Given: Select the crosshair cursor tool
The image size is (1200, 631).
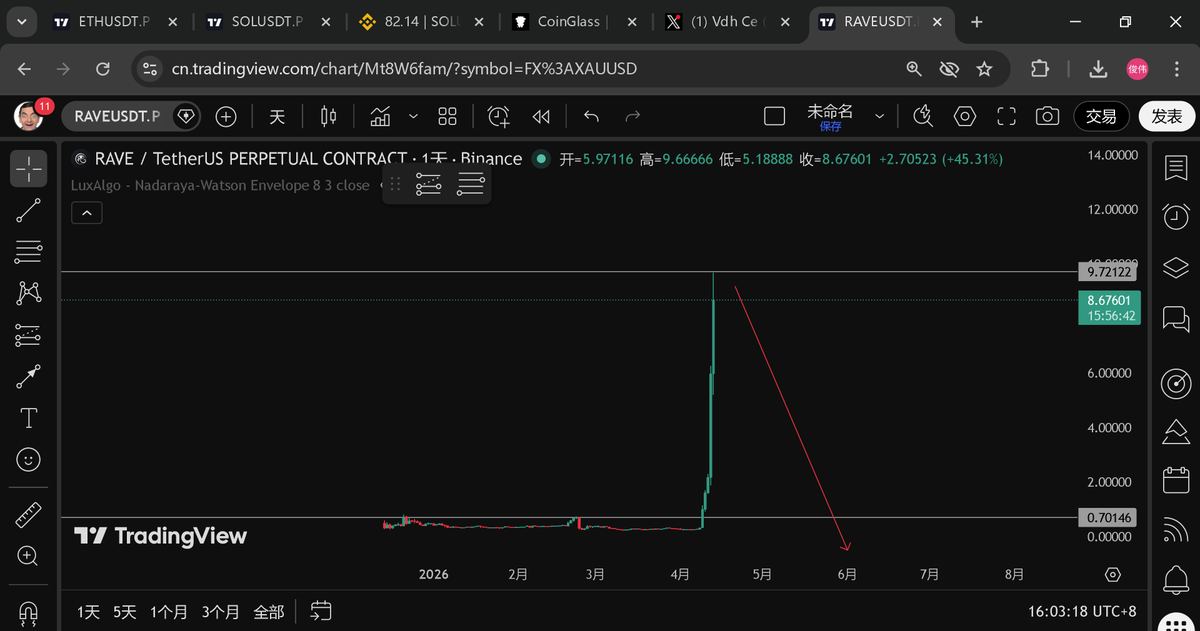Looking at the screenshot, I should point(29,168).
